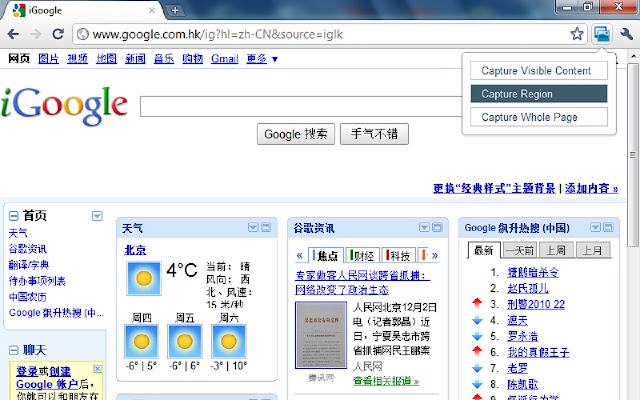Click the screen capture extension icon

[x=602, y=34]
